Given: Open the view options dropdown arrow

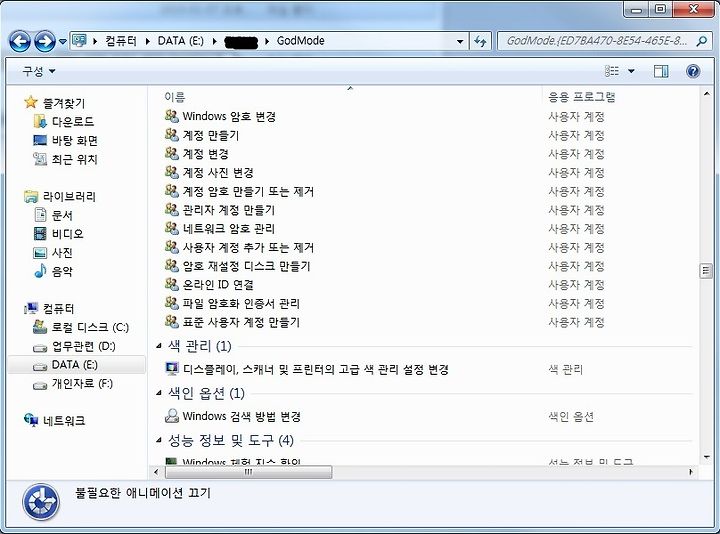Looking at the screenshot, I should coord(631,71).
